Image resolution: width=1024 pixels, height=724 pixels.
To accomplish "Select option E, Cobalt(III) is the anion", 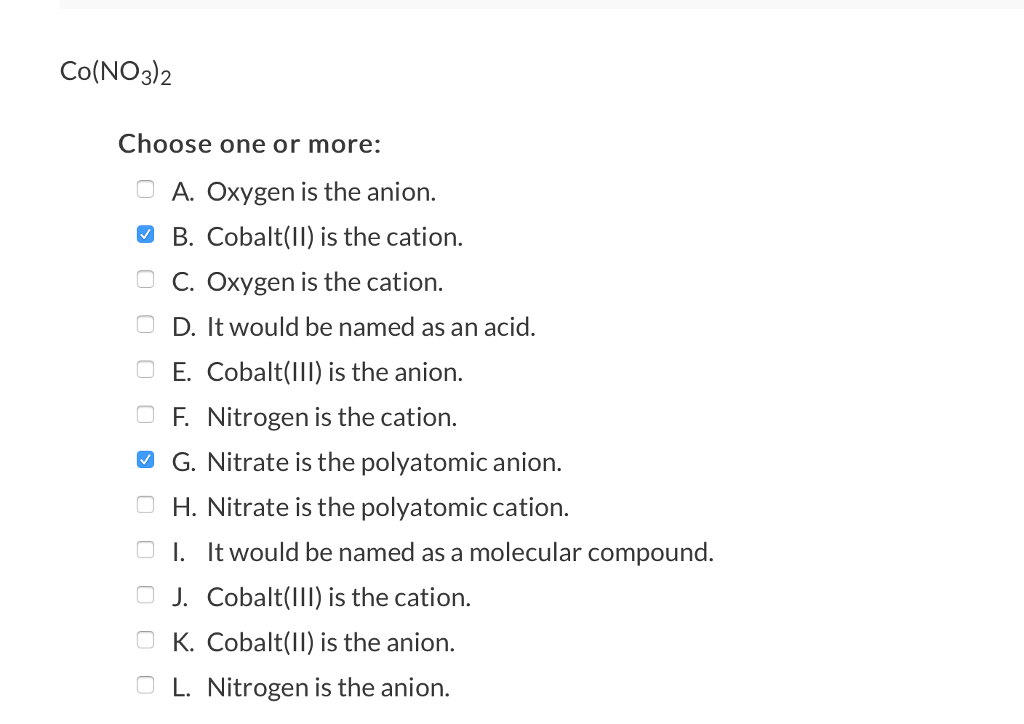I will click(x=145, y=369).
